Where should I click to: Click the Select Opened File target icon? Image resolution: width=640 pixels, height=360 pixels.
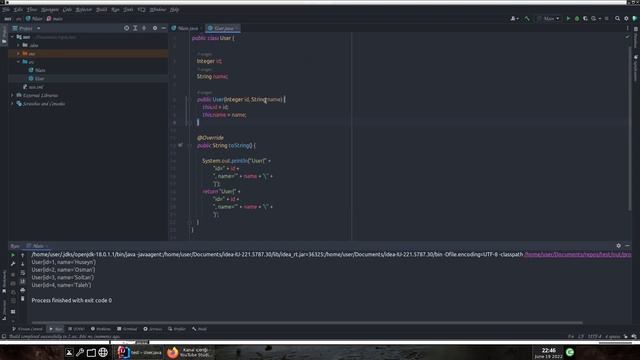tap(127, 28)
